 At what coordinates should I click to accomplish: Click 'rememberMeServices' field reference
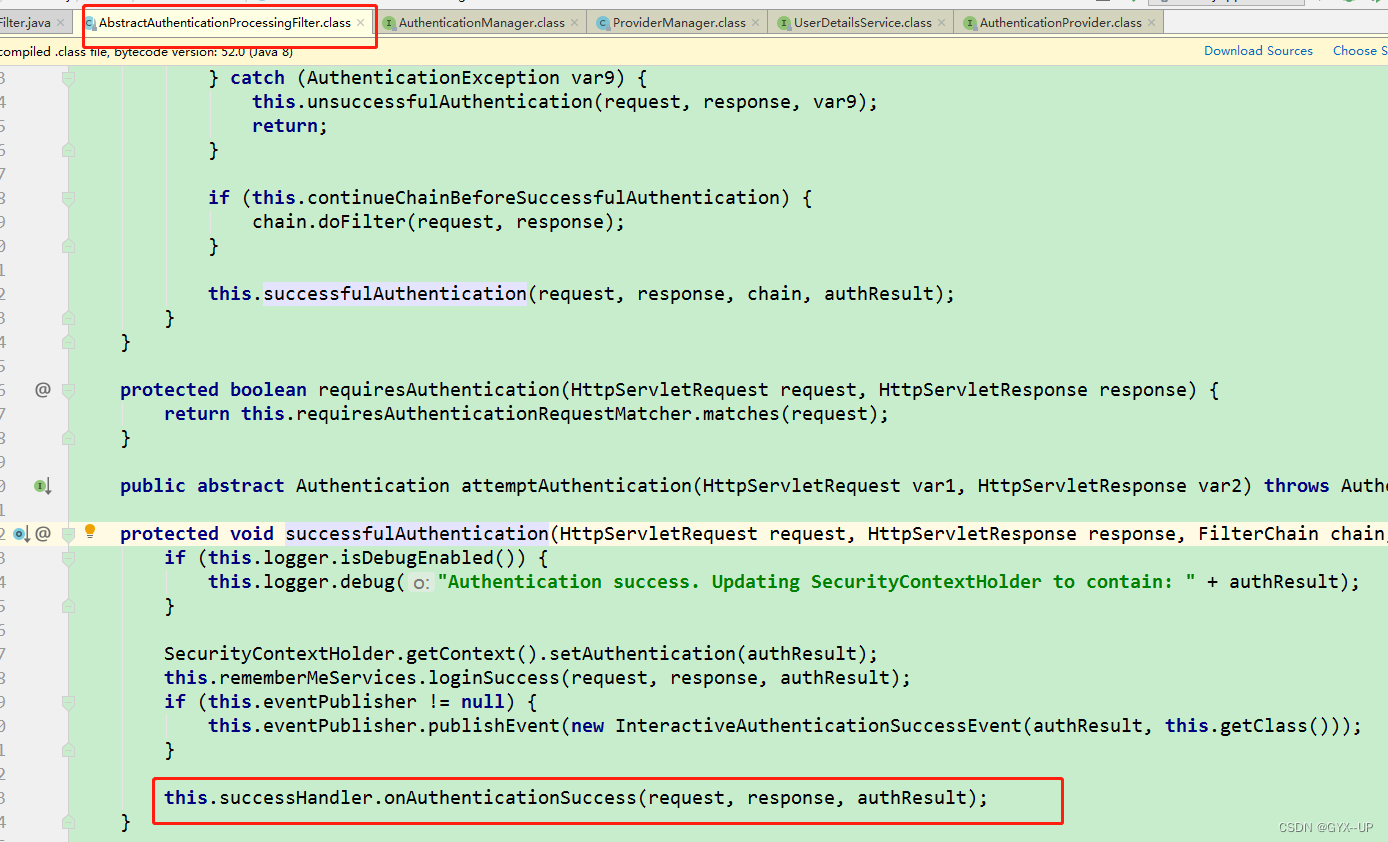pyautogui.click(x=318, y=678)
